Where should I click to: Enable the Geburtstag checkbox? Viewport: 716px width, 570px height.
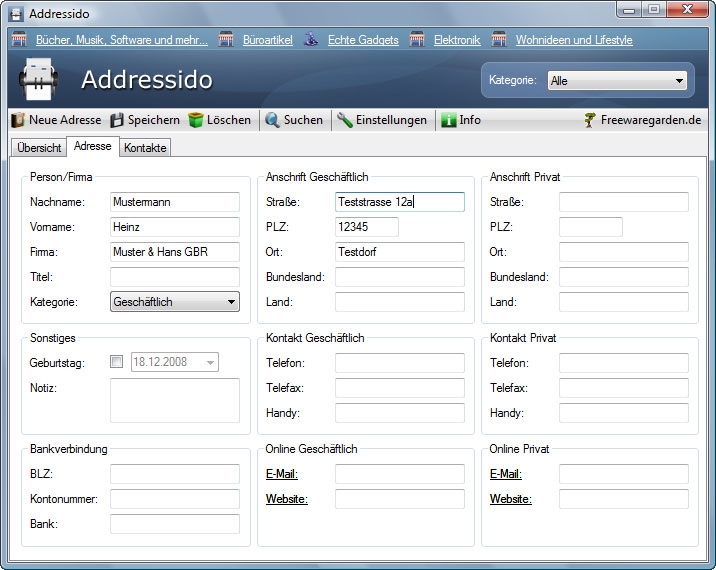(117, 362)
